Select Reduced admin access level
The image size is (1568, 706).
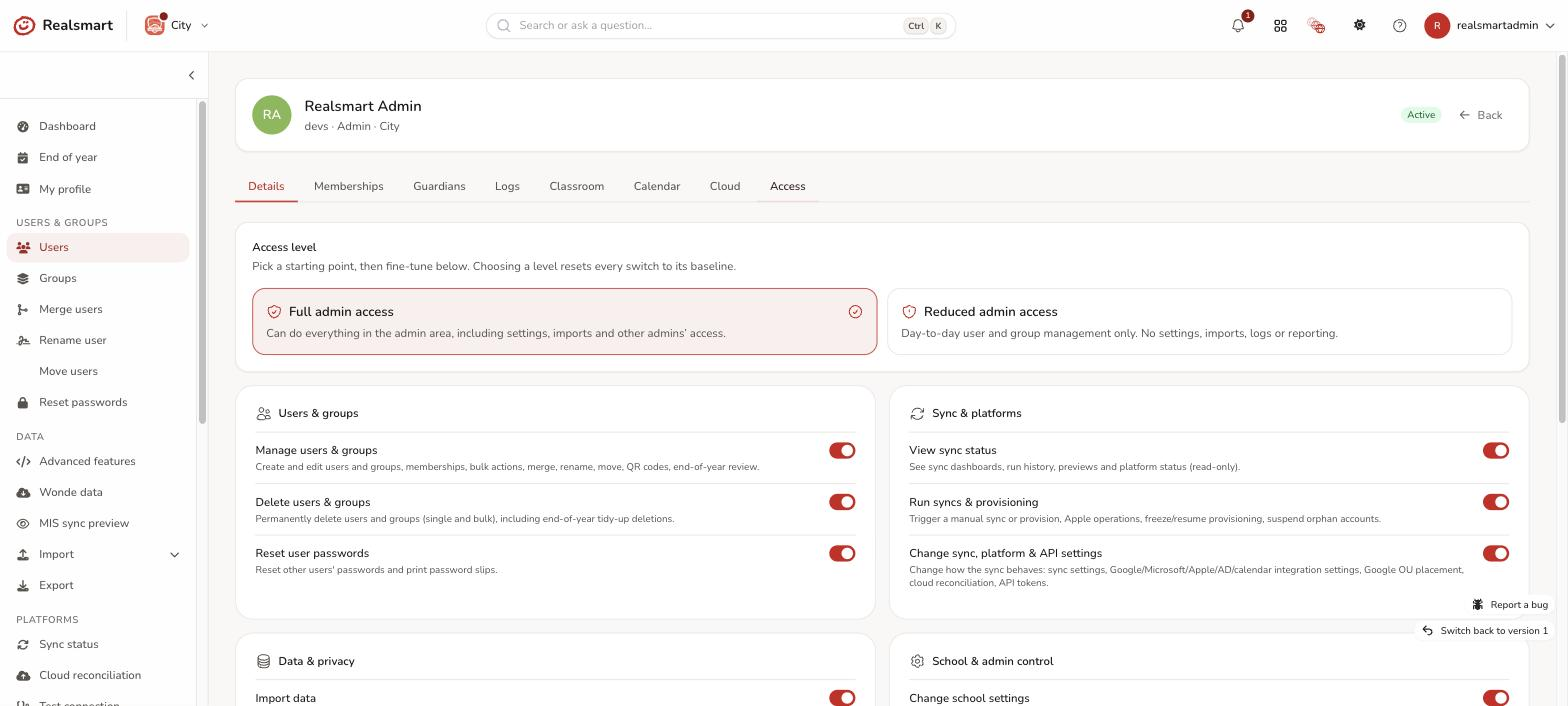tap(1199, 322)
